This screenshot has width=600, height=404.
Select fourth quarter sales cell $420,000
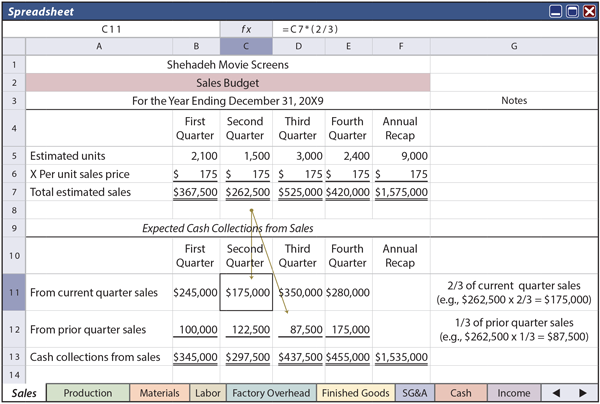pos(349,192)
